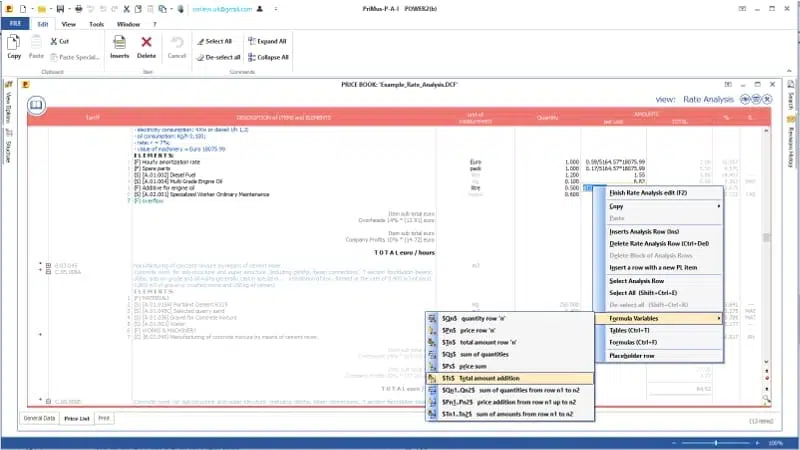Screen dimensions: 800x450
Task: Open the dropdown arrow next to the Save icon
Action: point(69,9)
